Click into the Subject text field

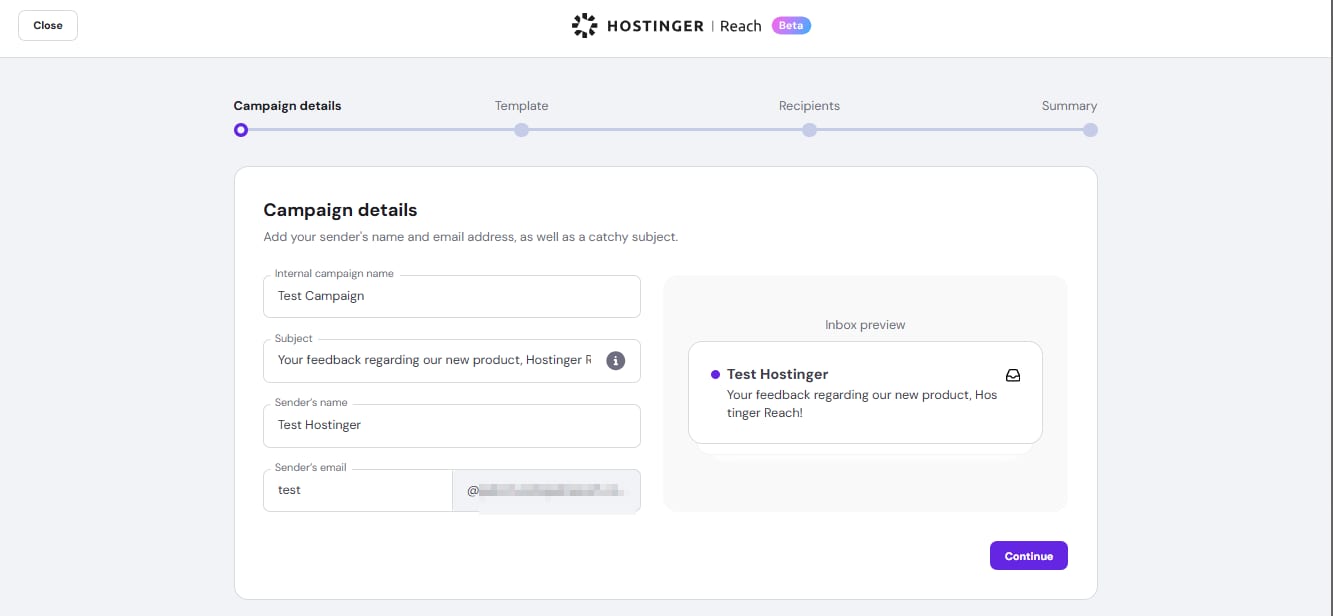coord(434,361)
